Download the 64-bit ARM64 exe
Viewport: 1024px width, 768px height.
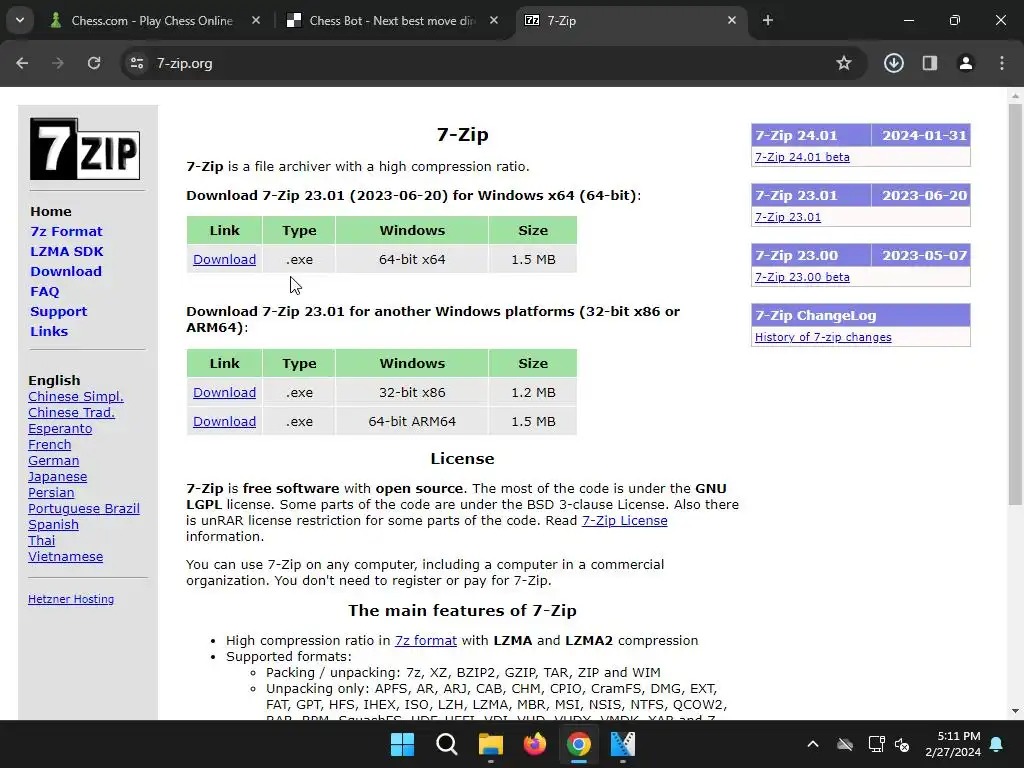225,421
